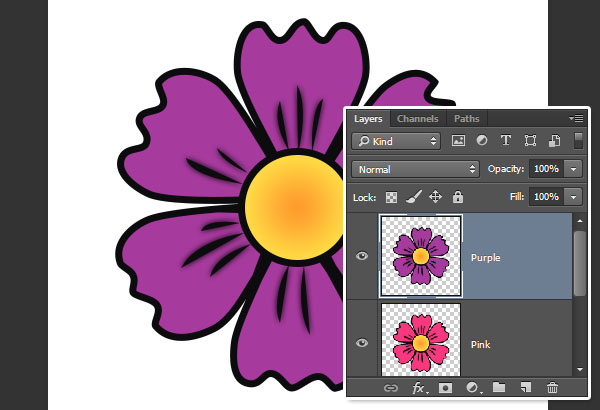600x410 pixels.
Task: Delete layer trash icon
Action: 552,388
